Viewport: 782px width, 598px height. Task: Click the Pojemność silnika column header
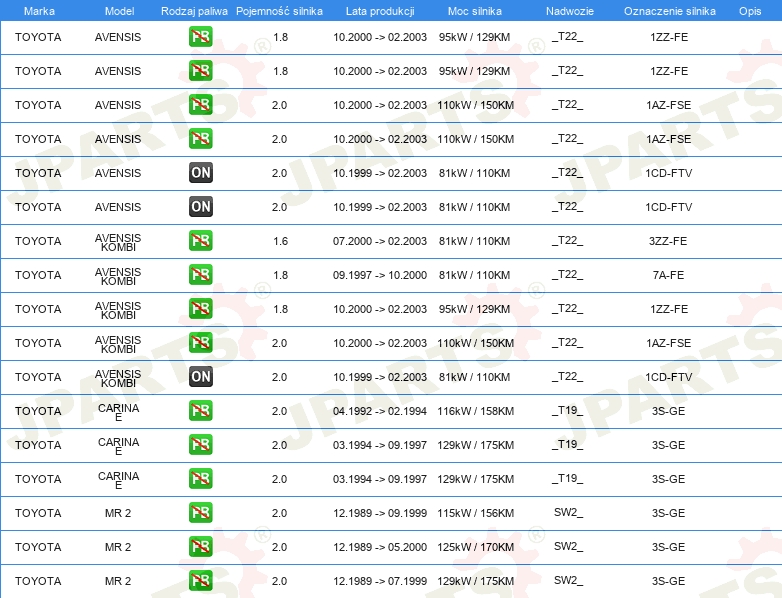pos(279,11)
